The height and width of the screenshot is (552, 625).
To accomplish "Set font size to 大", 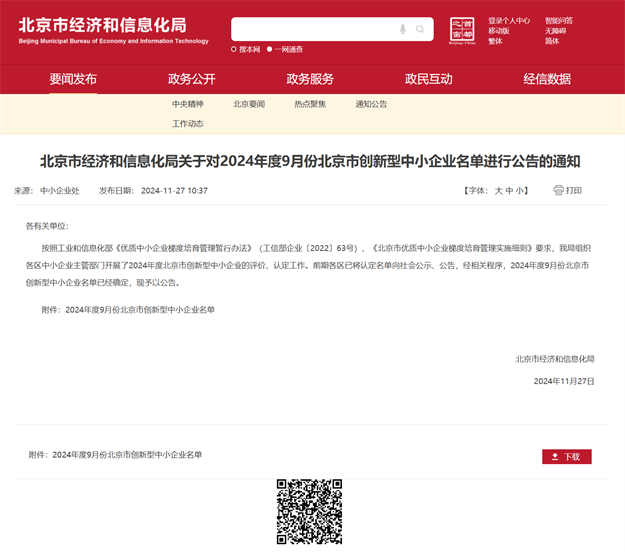I will (498, 190).
